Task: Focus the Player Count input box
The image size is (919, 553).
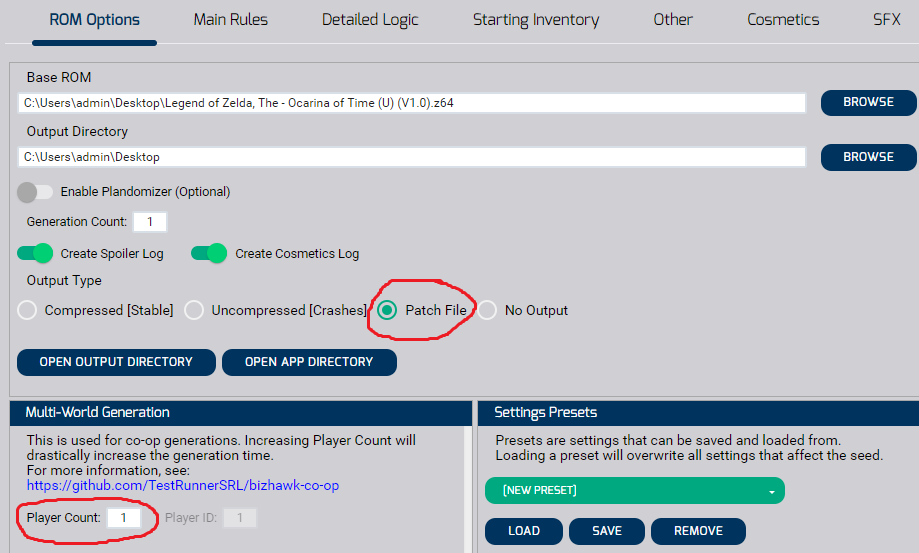Action: pos(124,518)
